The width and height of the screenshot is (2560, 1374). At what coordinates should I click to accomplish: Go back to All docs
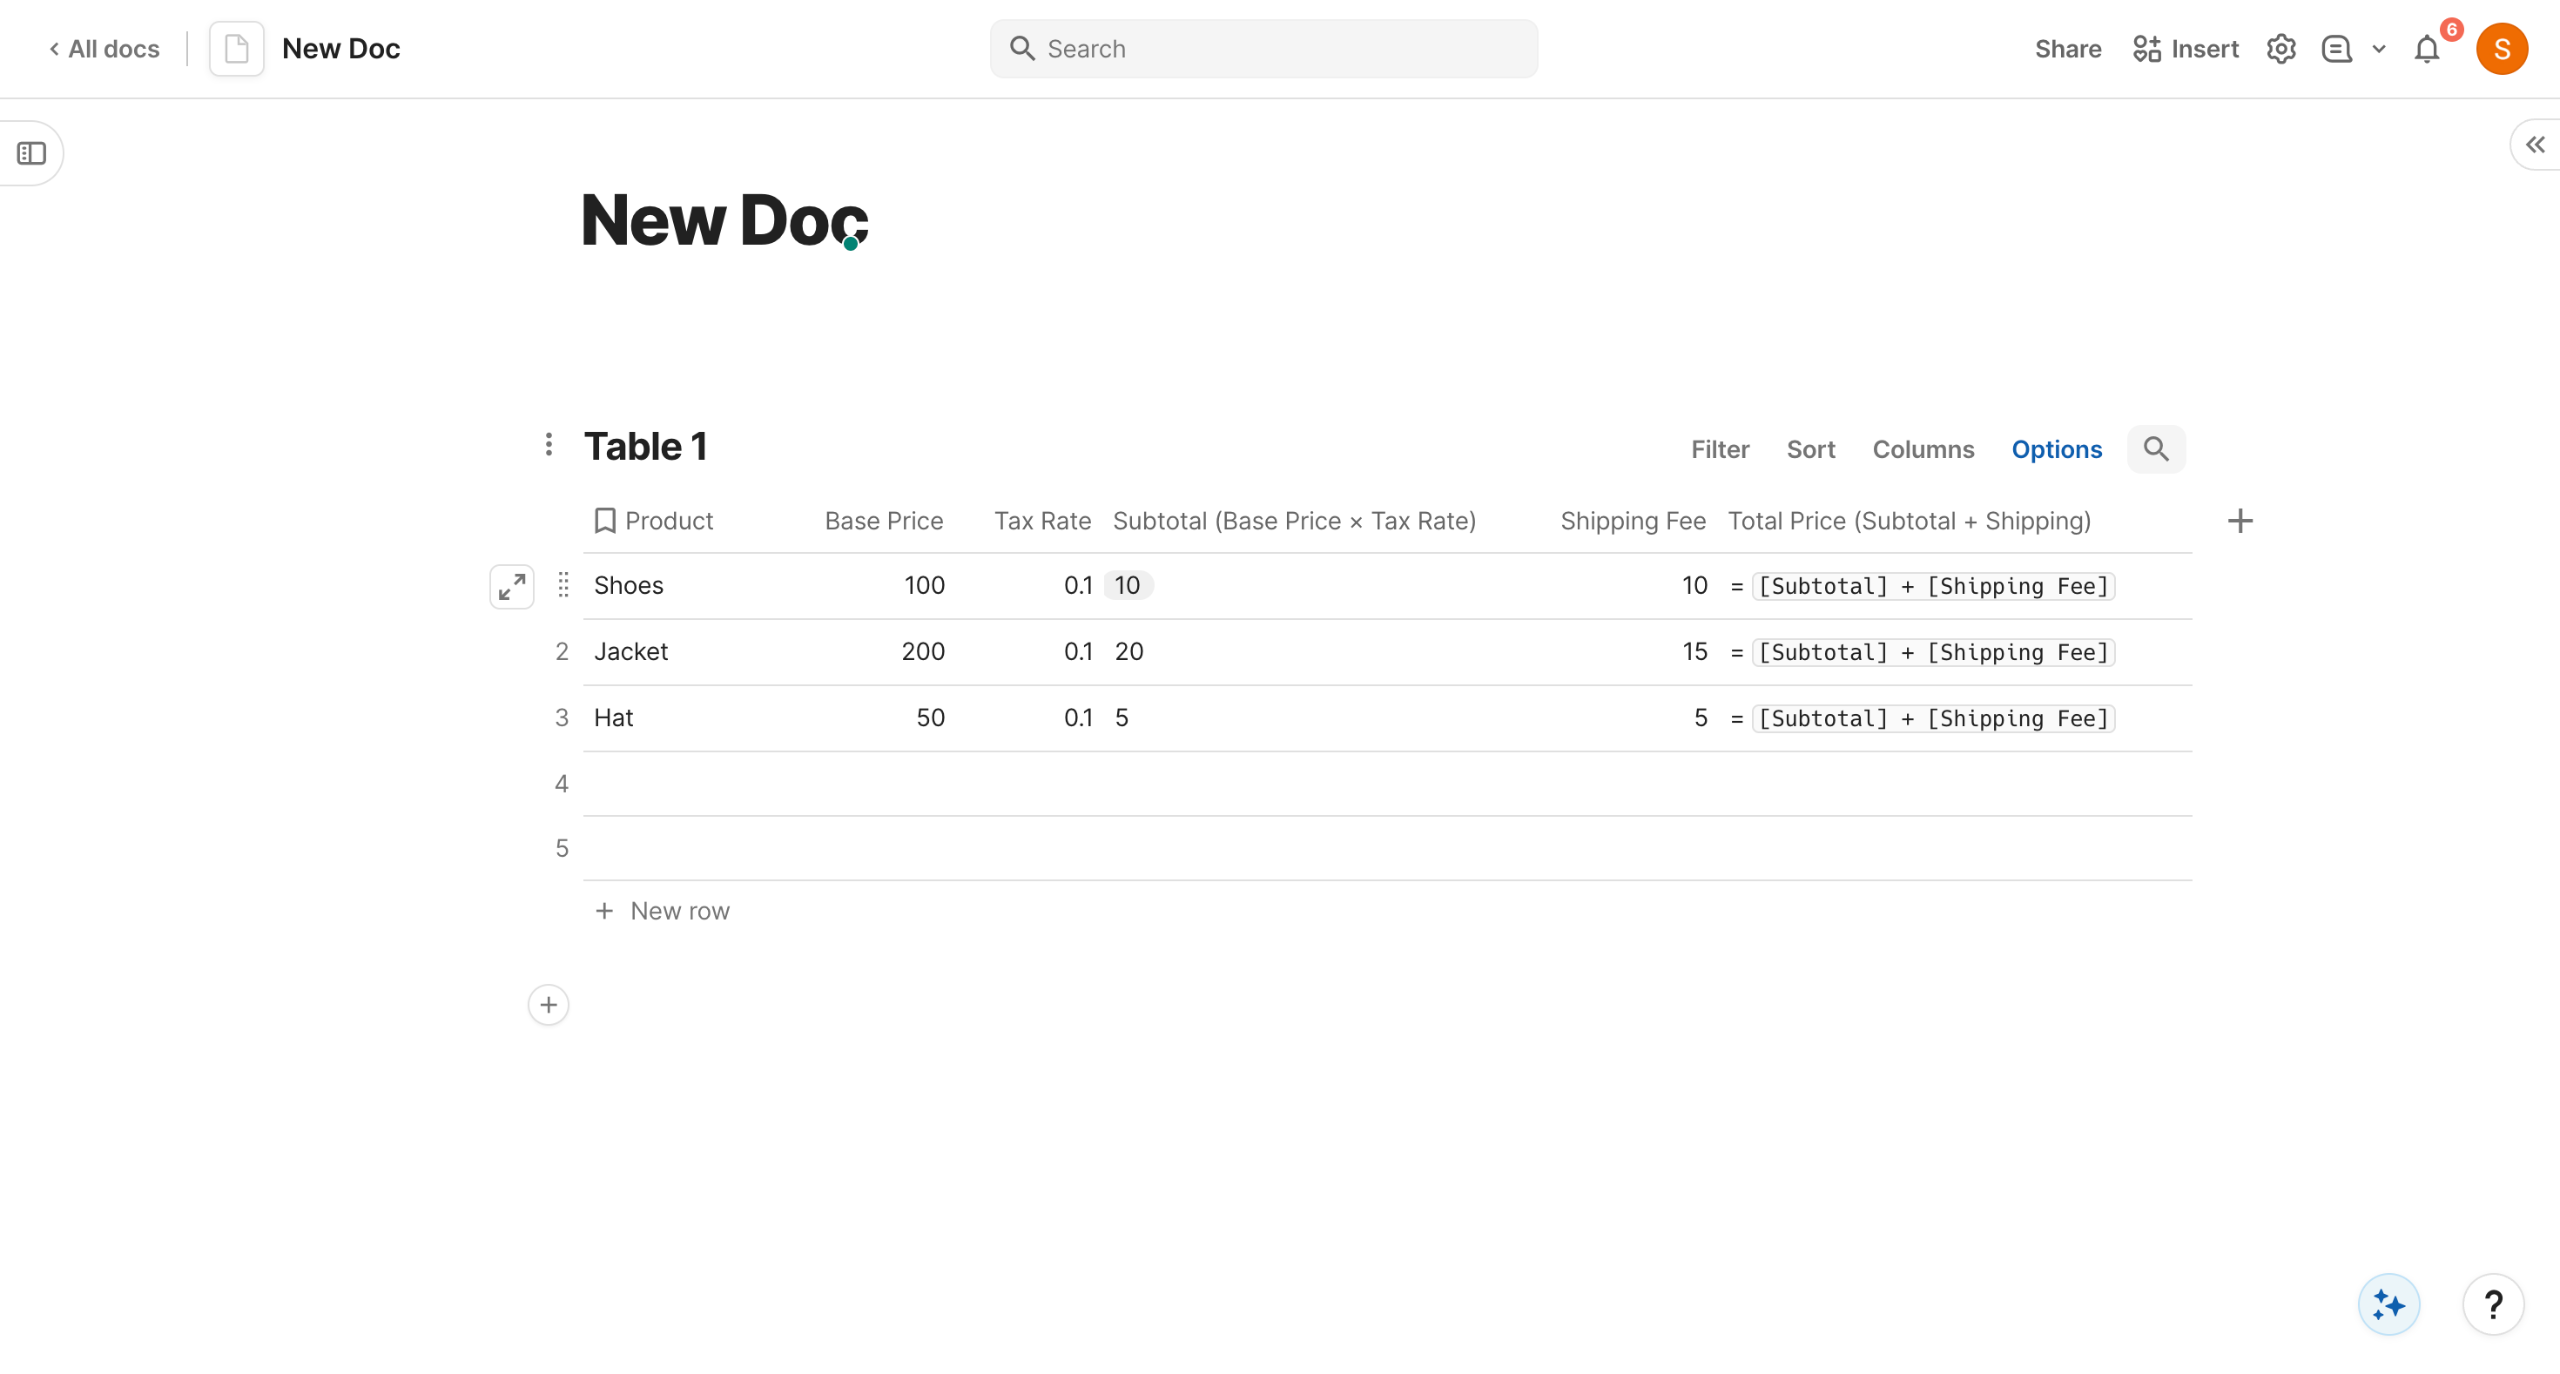click(x=104, y=49)
